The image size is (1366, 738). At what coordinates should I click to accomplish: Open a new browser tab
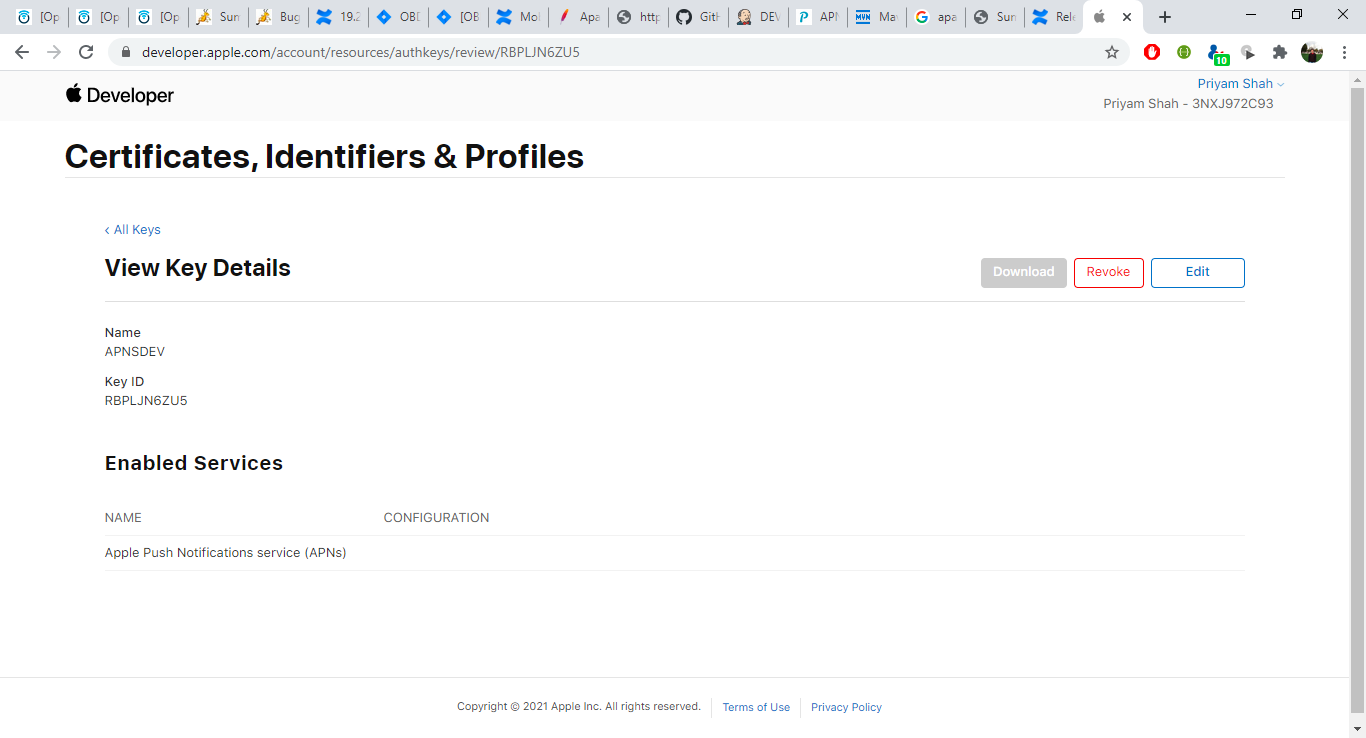tap(1165, 17)
